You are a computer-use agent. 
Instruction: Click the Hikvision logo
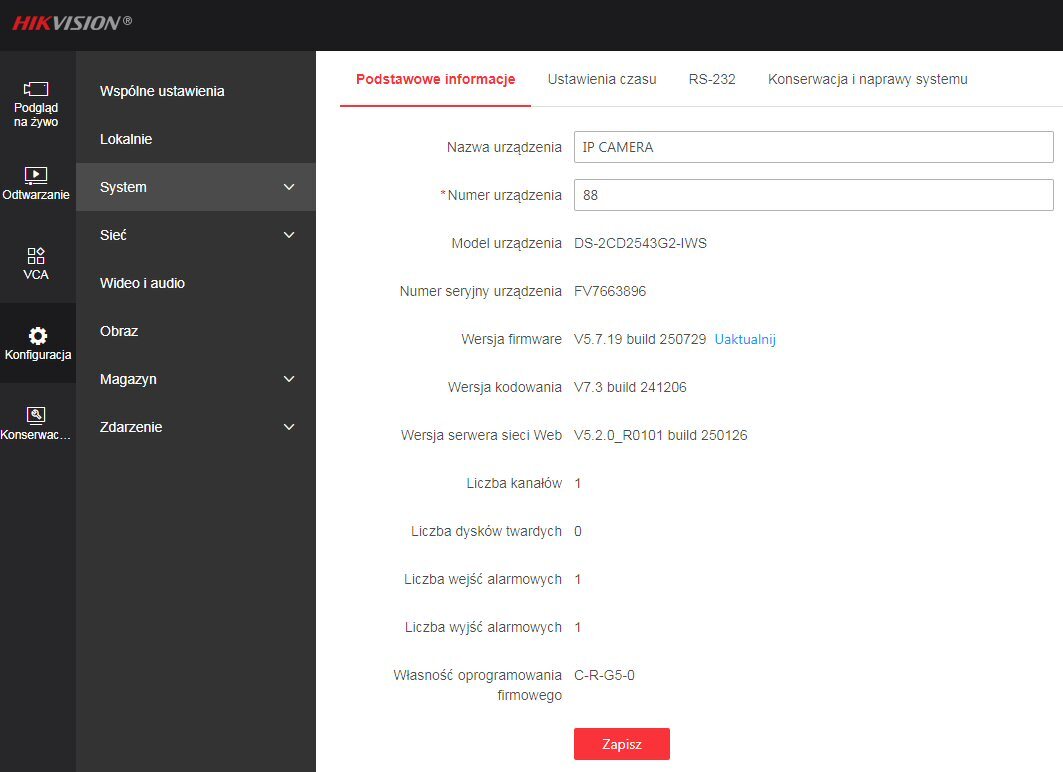[x=72, y=22]
